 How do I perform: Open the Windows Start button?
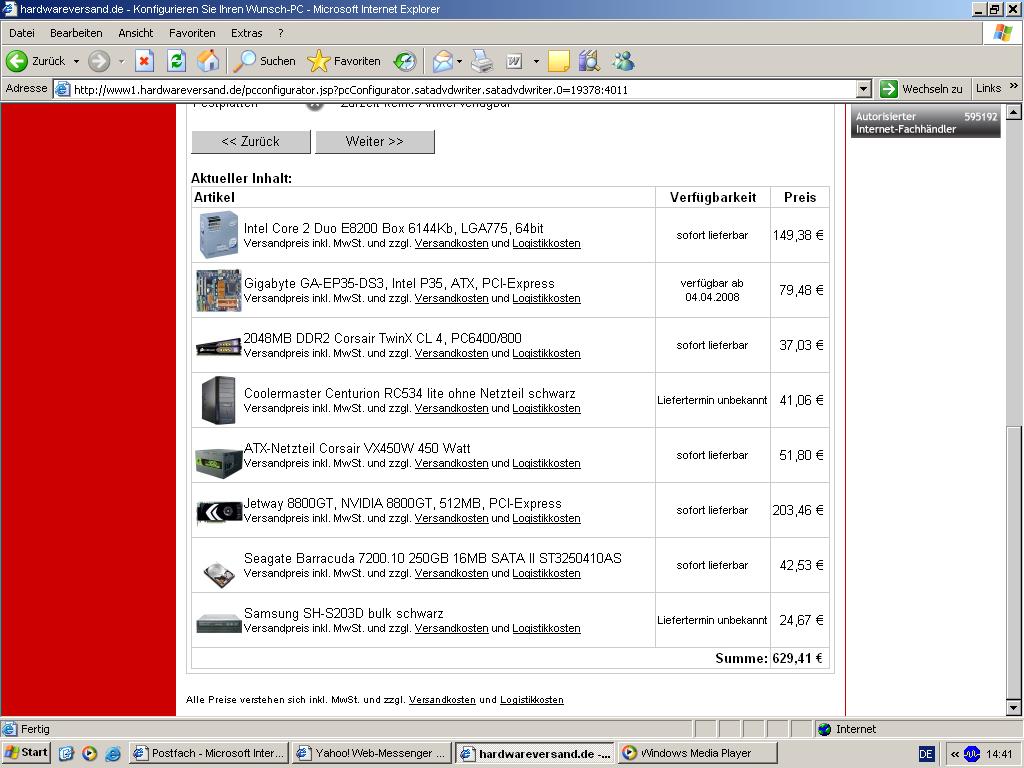[26, 752]
